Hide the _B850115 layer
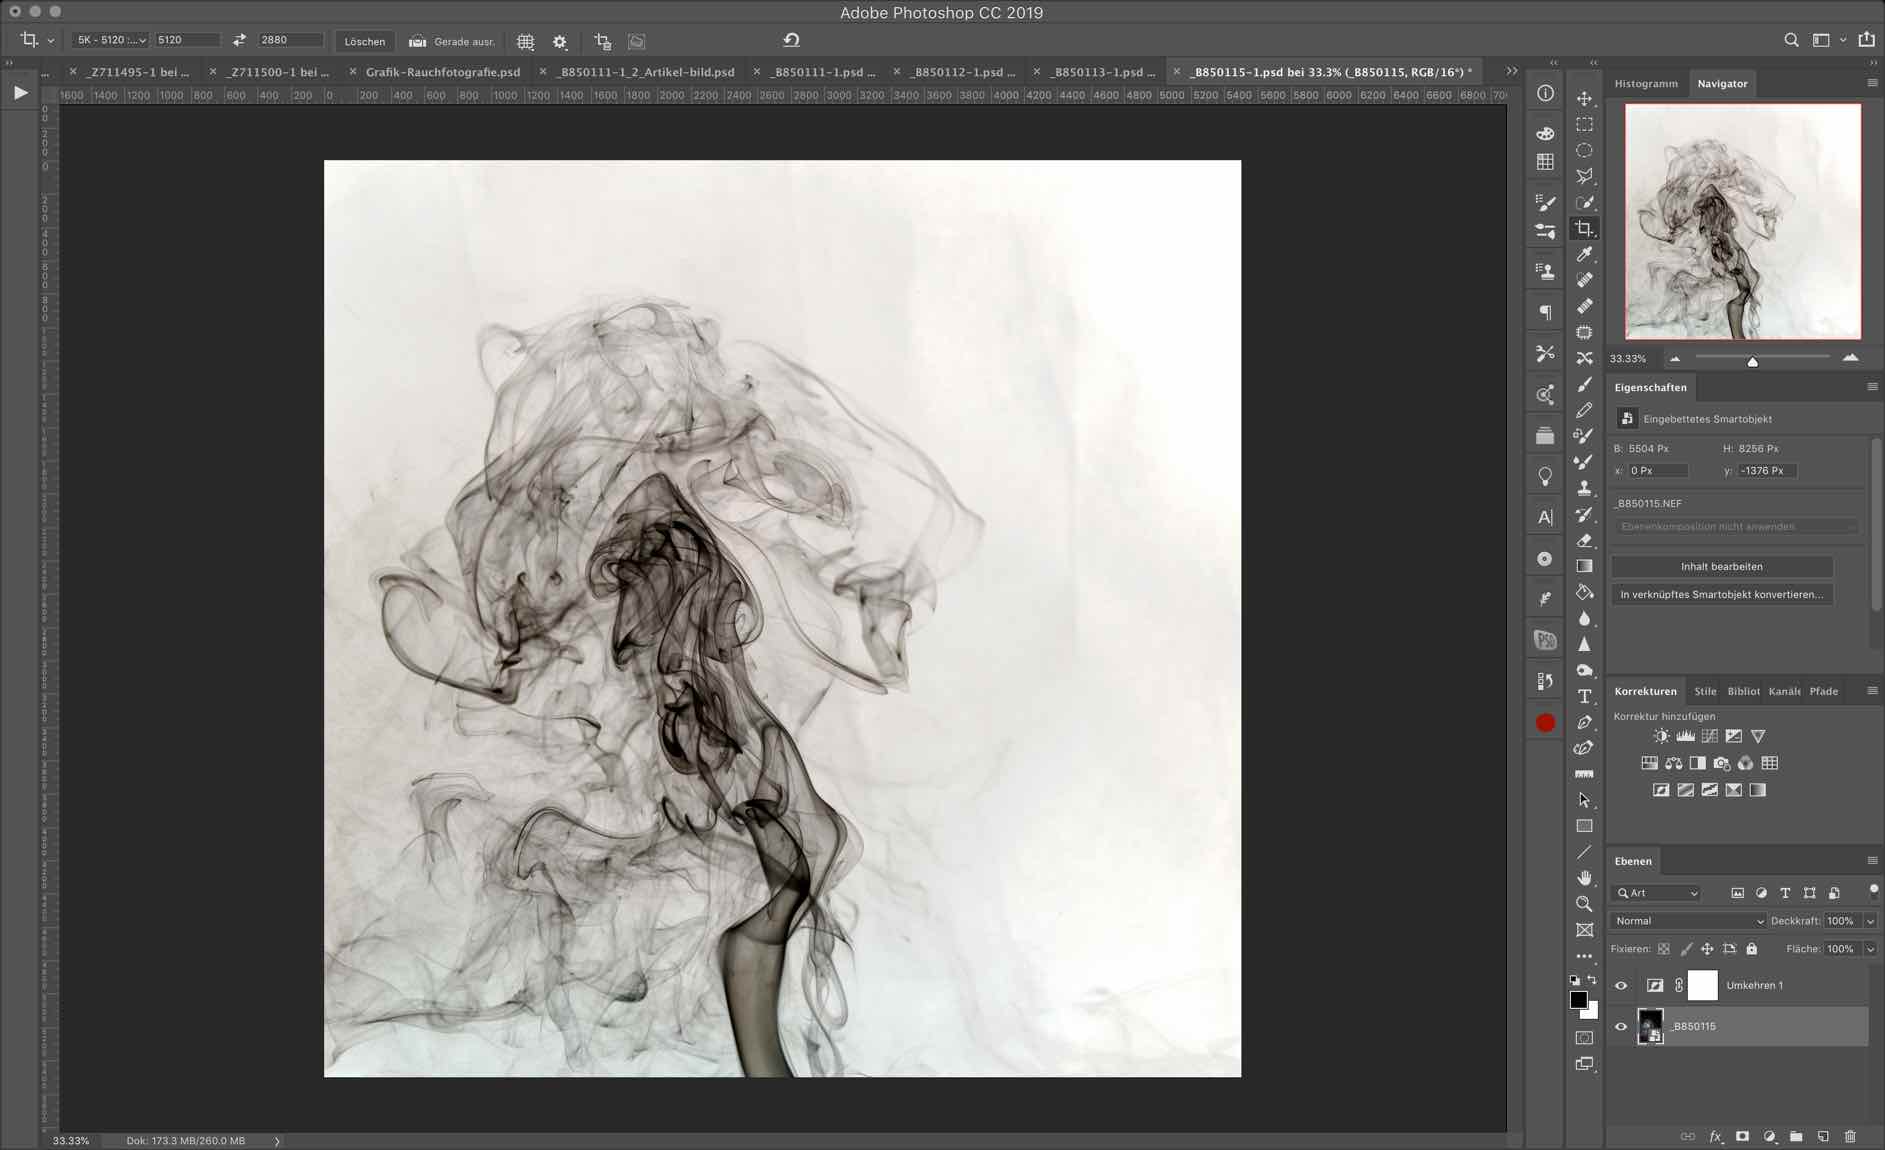1885x1150 pixels. (x=1621, y=1026)
